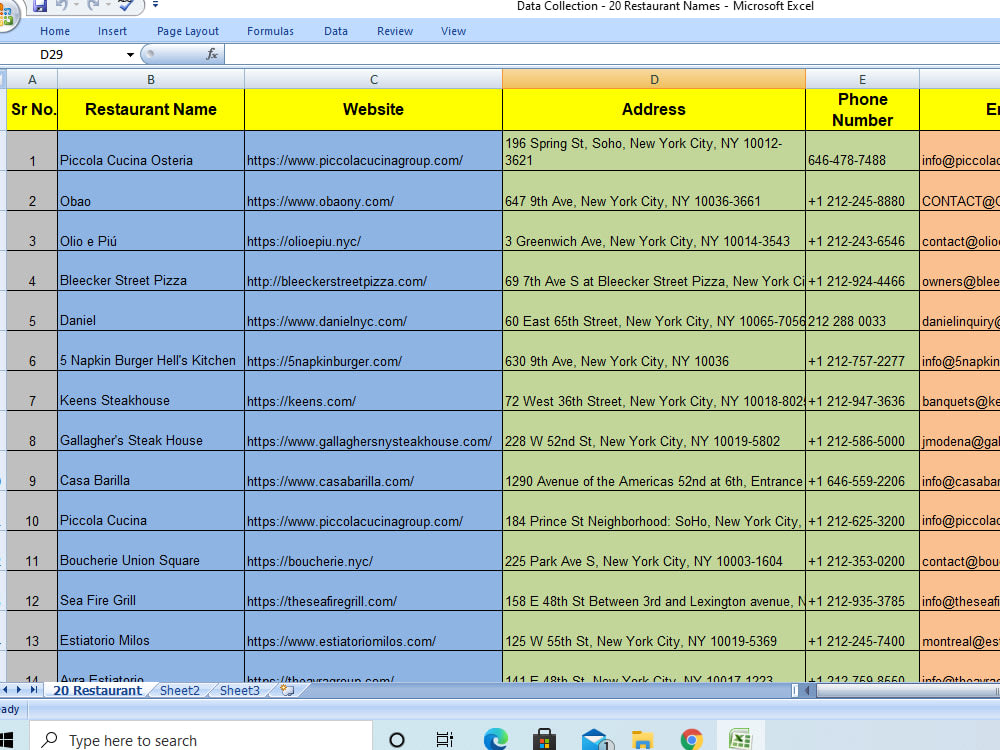
Task: Click the next-sheet navigation arrow
Action: point(19,689)
